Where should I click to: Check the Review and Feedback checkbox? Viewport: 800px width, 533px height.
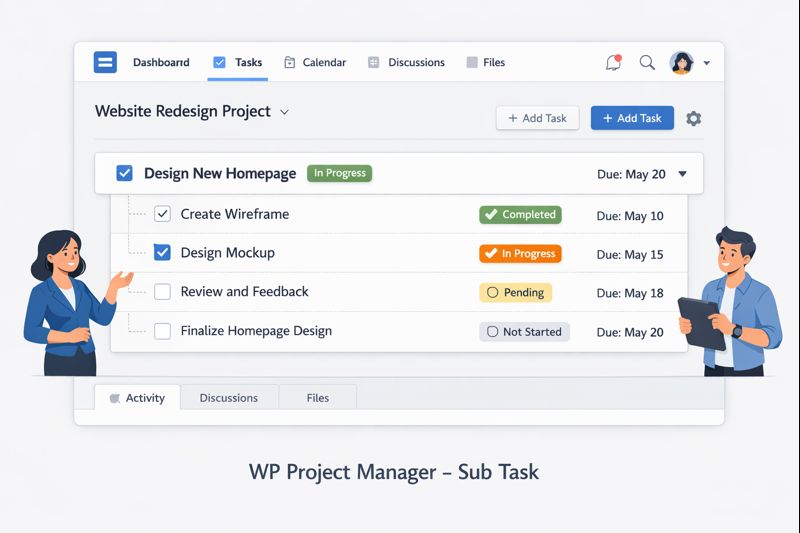(x=162, y=292)
